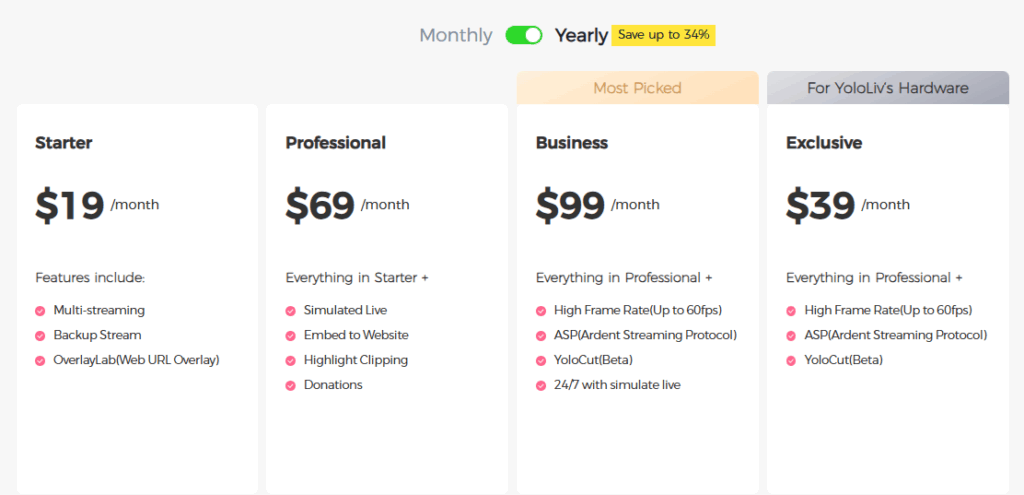The height and width of the screenshot is (495, 1024).
Task: Toggle the Monthly/Yearly billing switch
Action: (x=523, y=35)
